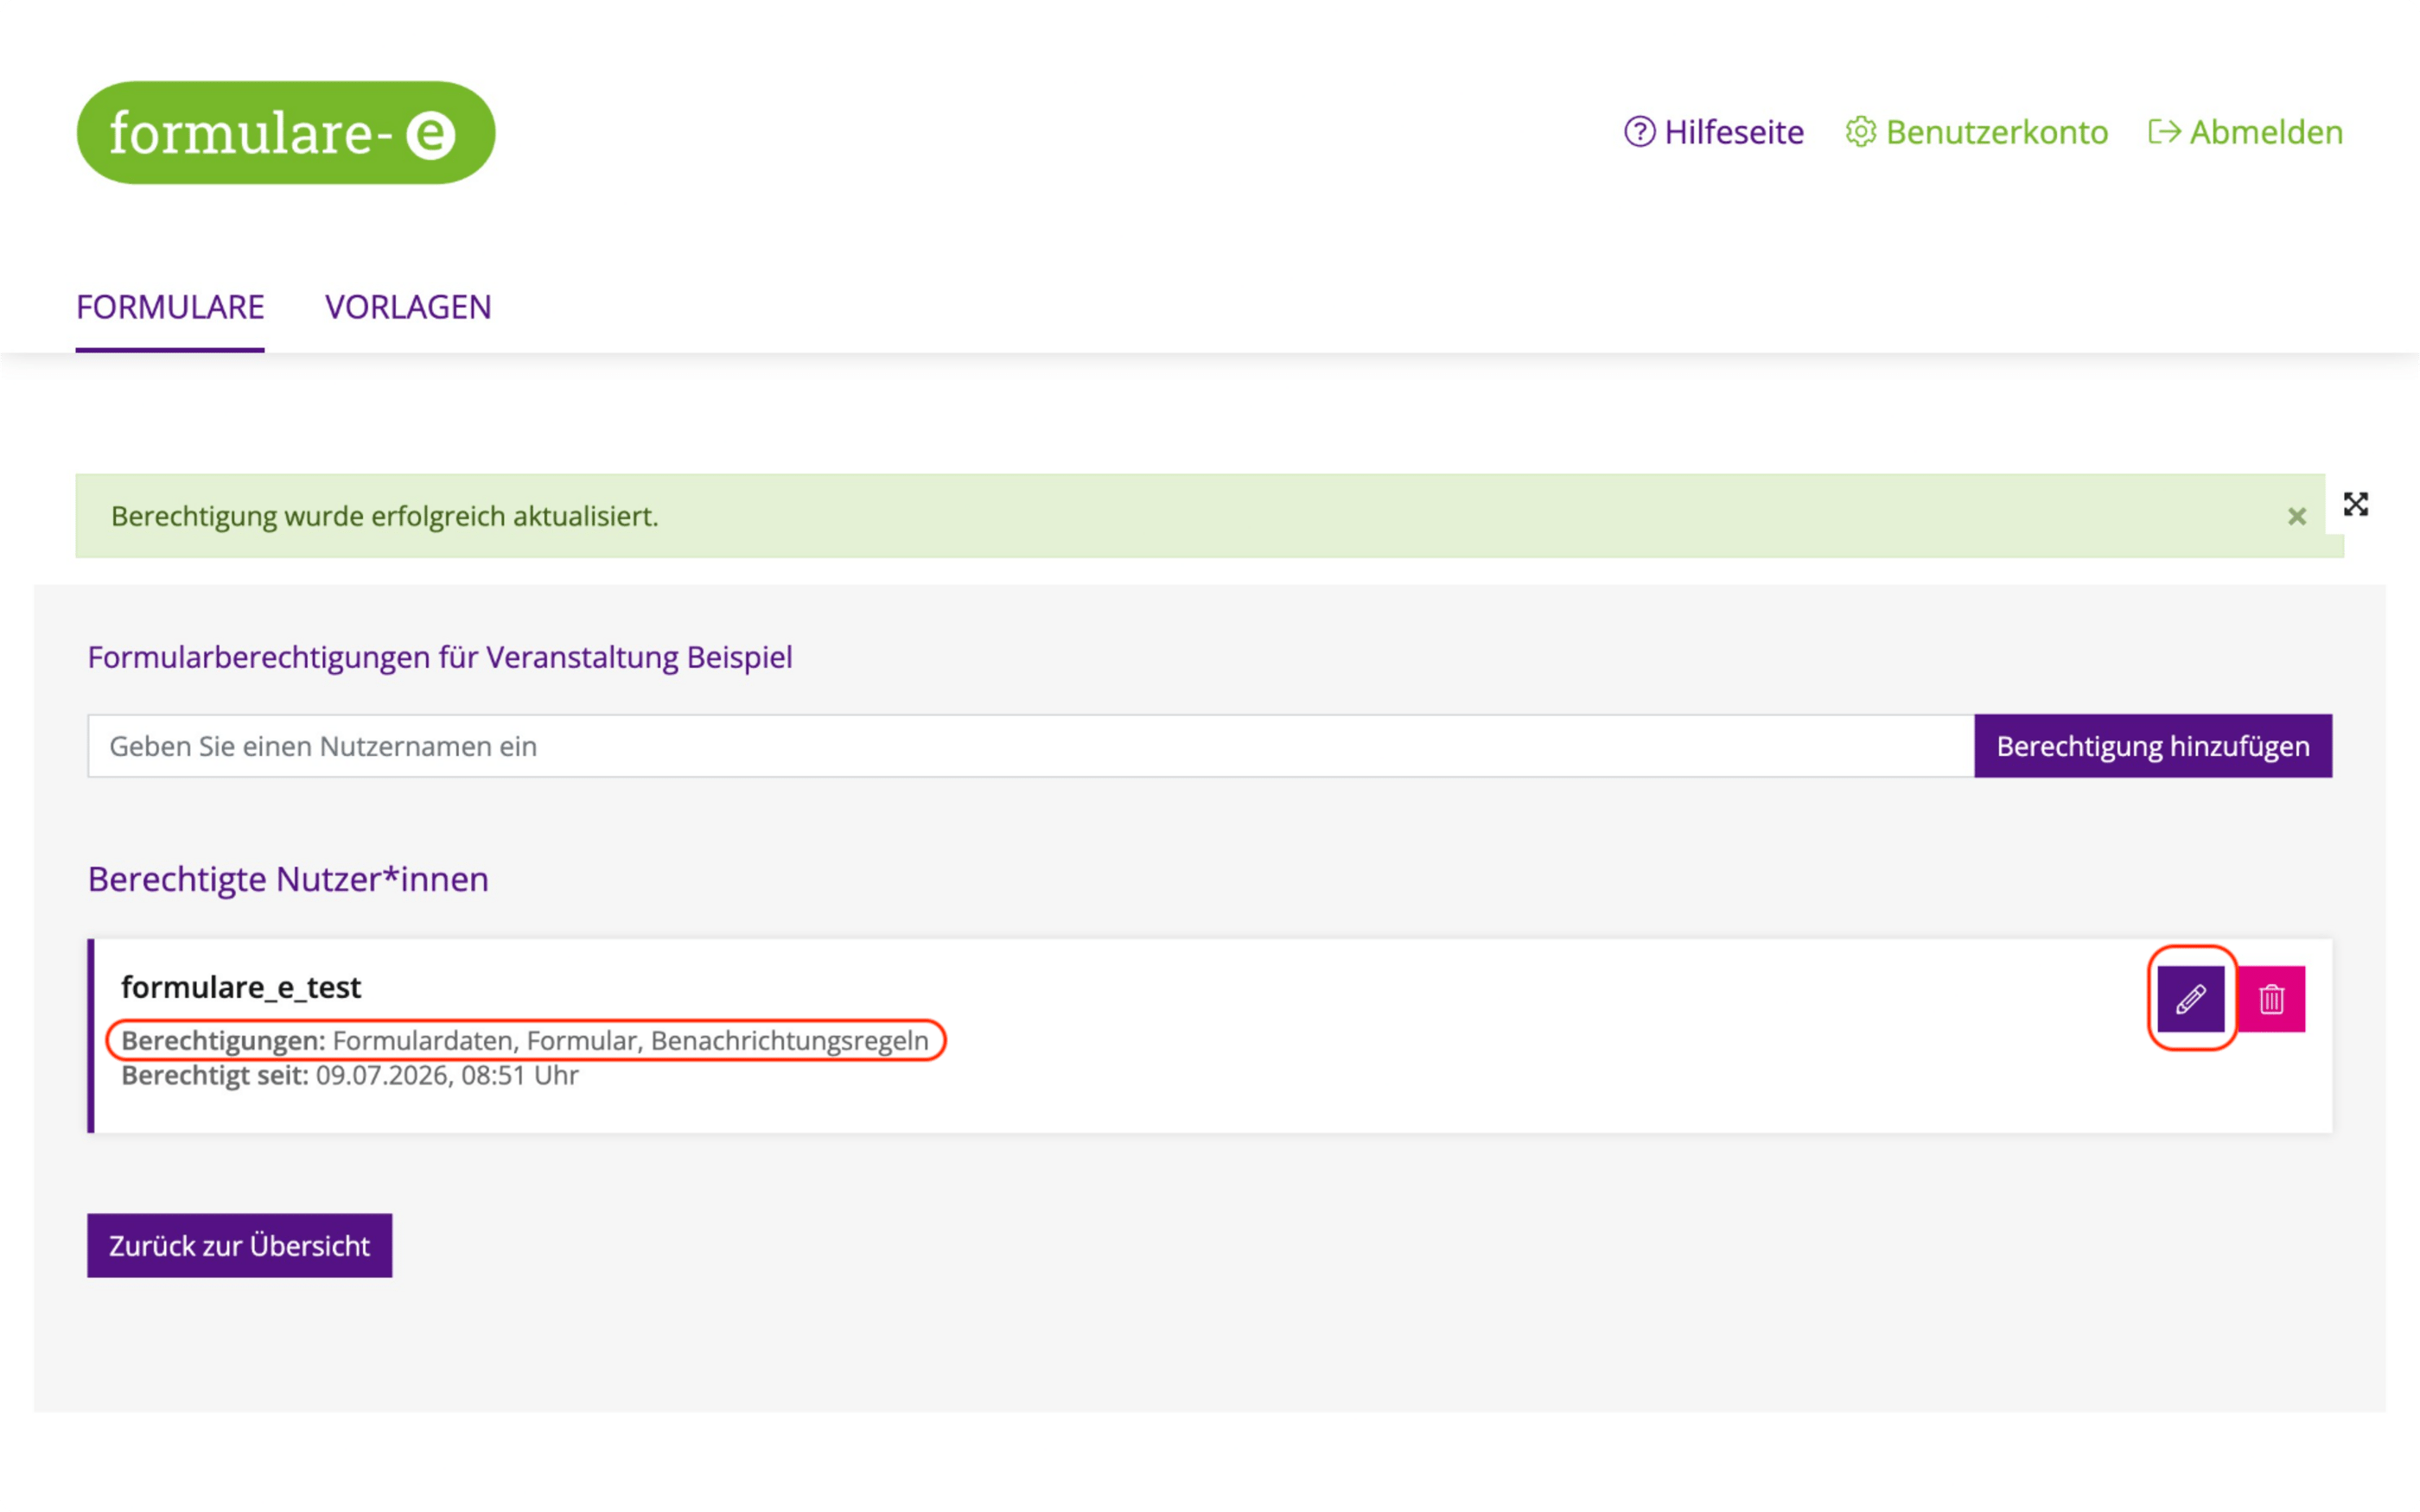
Task: Delete formulare_e_test permission via trash icon
Action: pyautogui.click(x=2271, y=998)
